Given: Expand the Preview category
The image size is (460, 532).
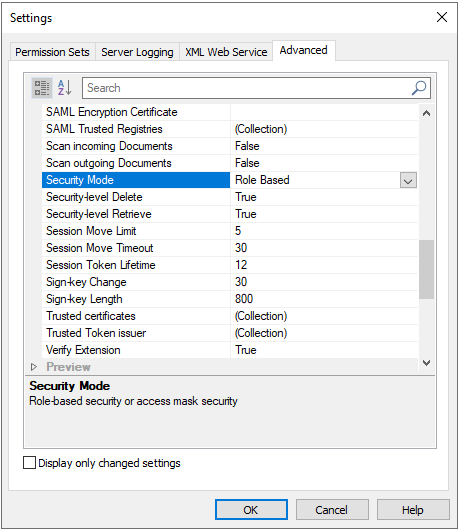Looking at the screenshot, I should (34, 367).
